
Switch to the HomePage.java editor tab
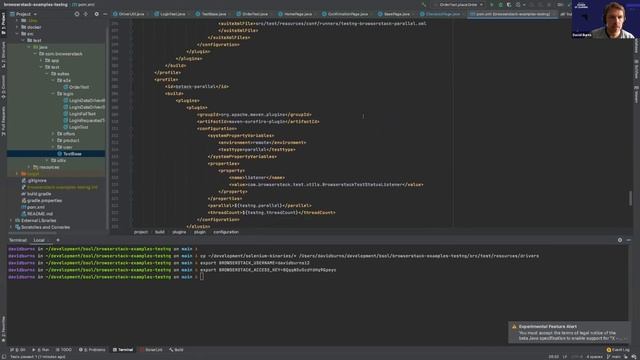pos(296,14)
